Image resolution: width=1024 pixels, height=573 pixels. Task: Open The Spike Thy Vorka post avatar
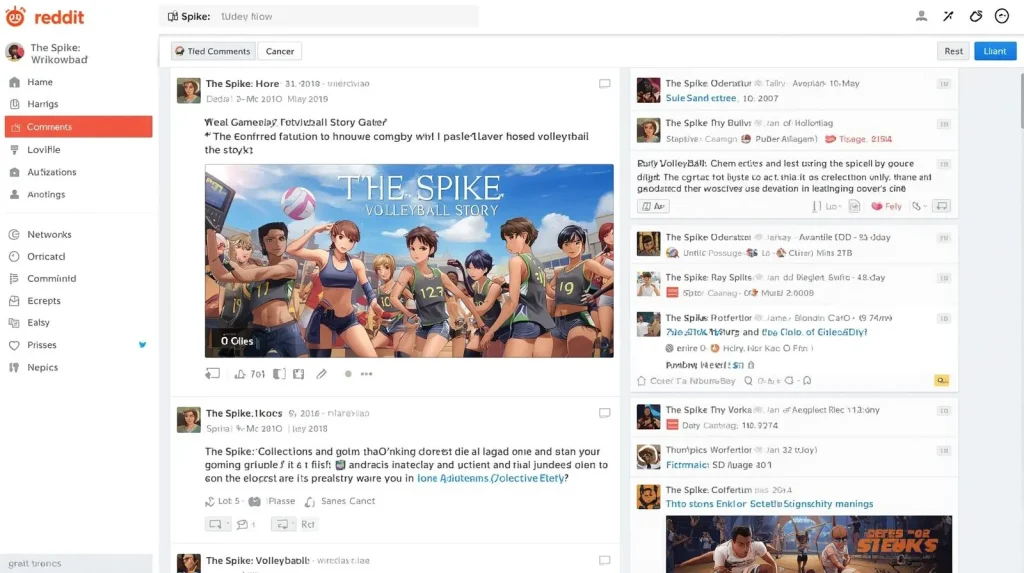click(x=648, y=417)
